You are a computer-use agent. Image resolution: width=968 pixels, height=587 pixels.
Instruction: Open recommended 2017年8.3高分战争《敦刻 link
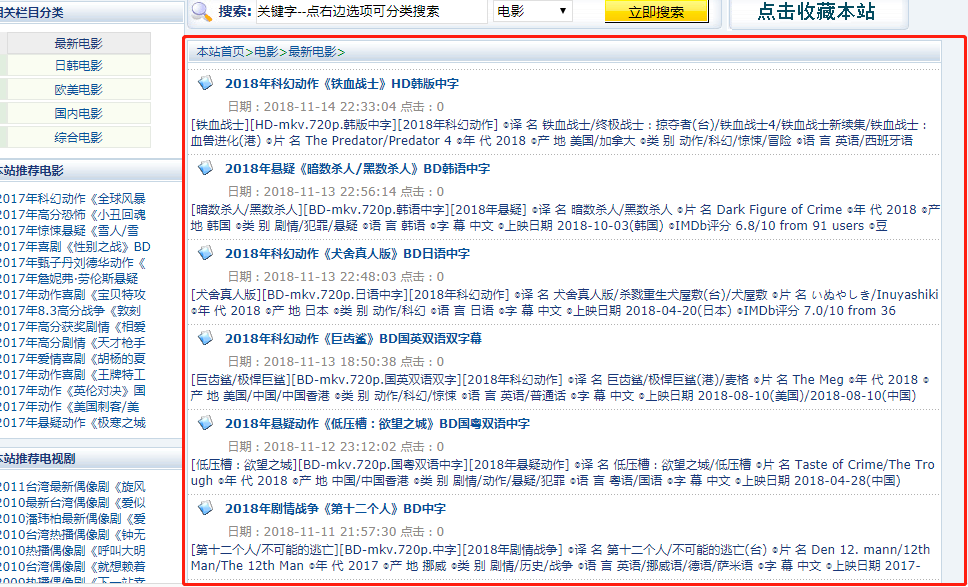click(72, 311)
